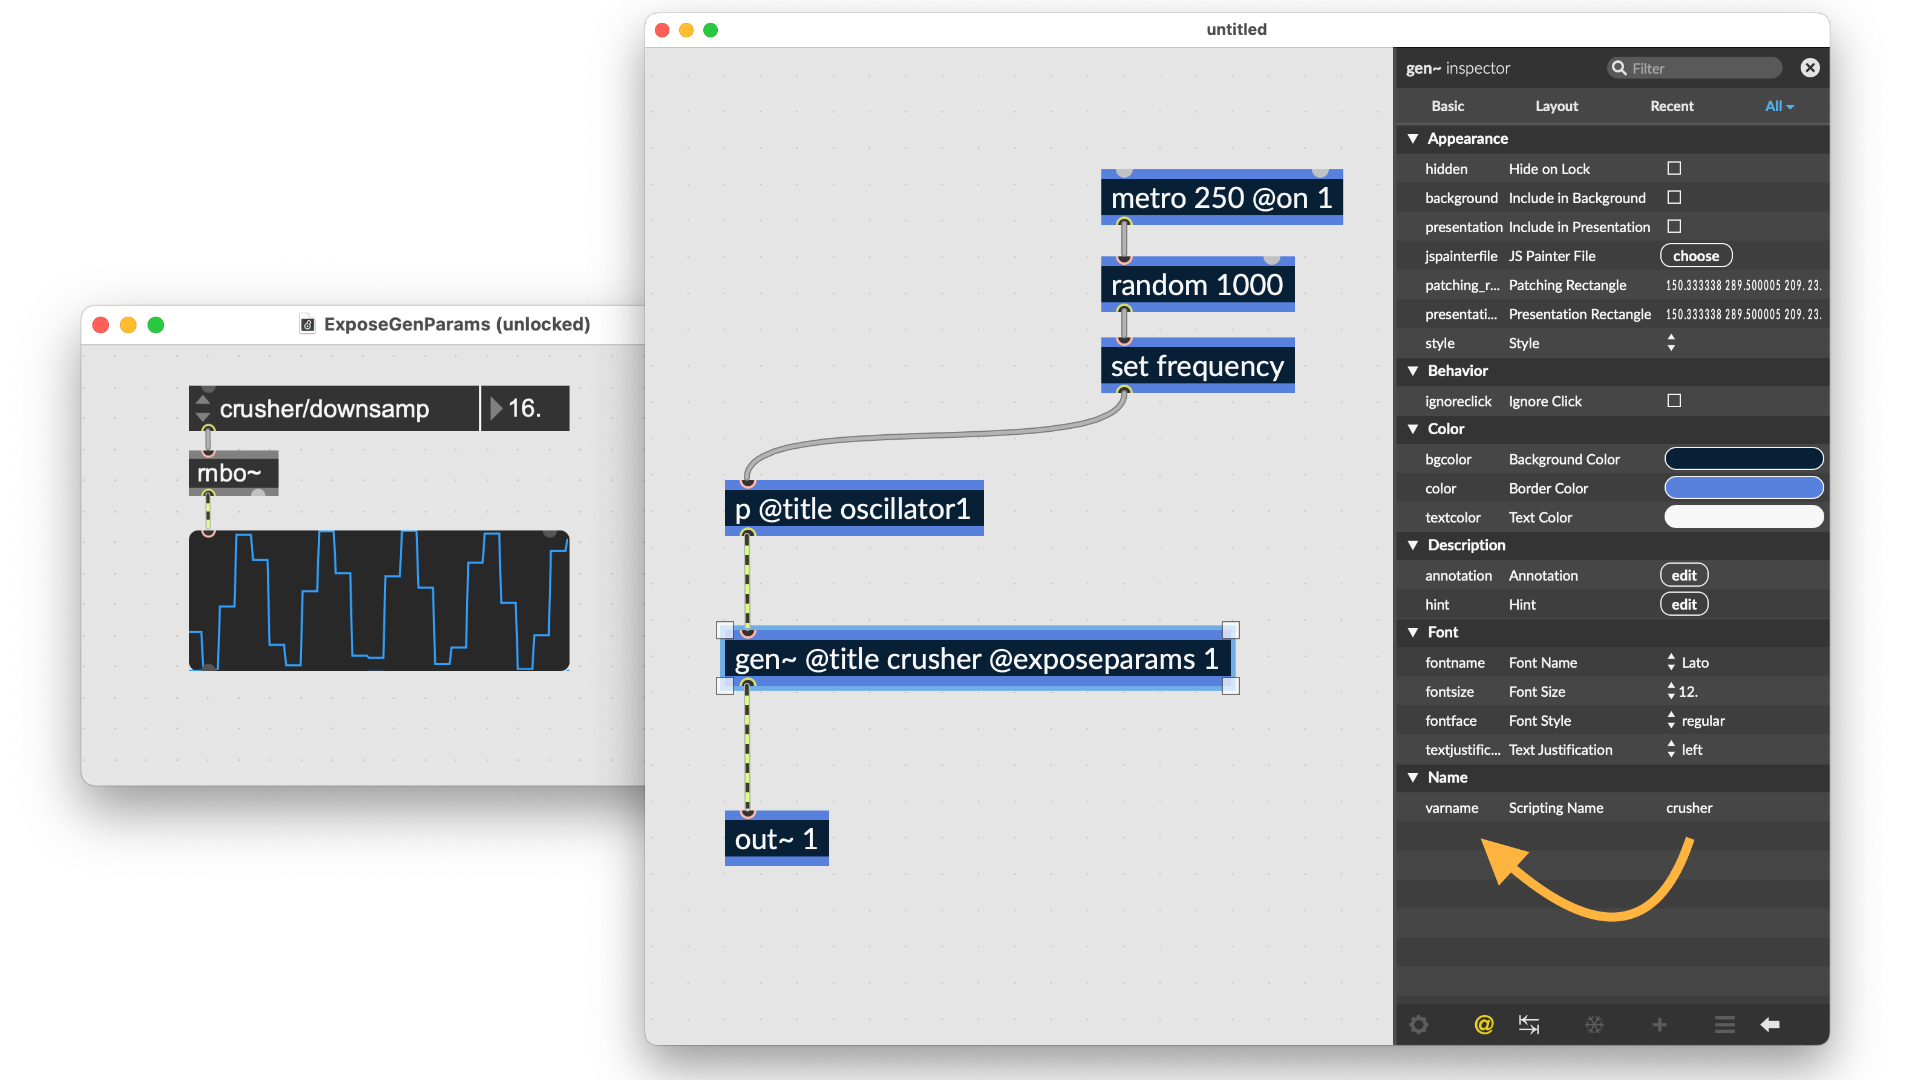Collapse the Color section triangle
The width and height of the screenshot is (1920, 1080).
tap(1413, 428)
